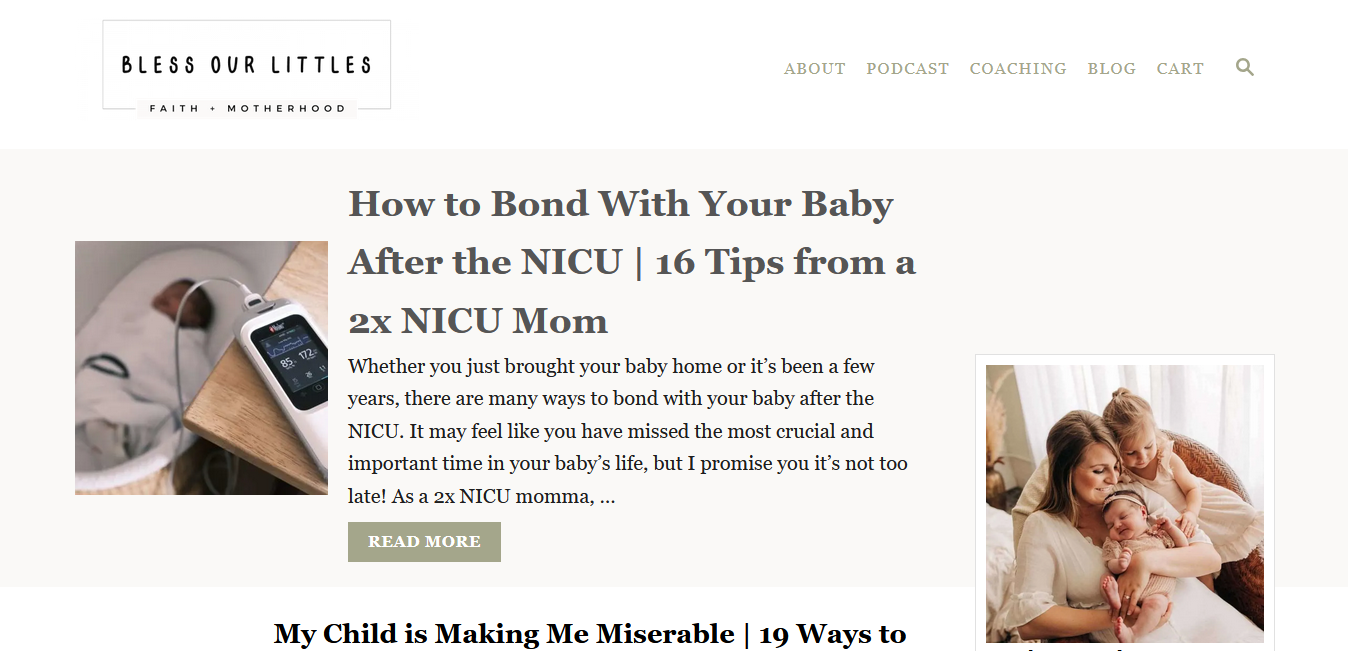The height and width of the screenshot is (651, 1348).
Task: View the Cart from the header
Action: [1180, 69]
